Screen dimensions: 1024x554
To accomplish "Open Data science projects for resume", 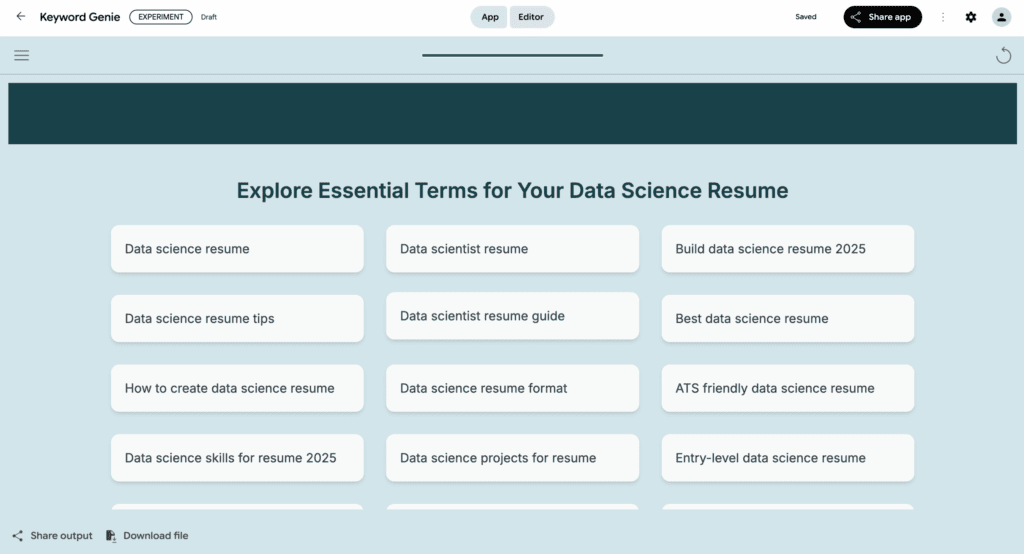I will 512,458.
